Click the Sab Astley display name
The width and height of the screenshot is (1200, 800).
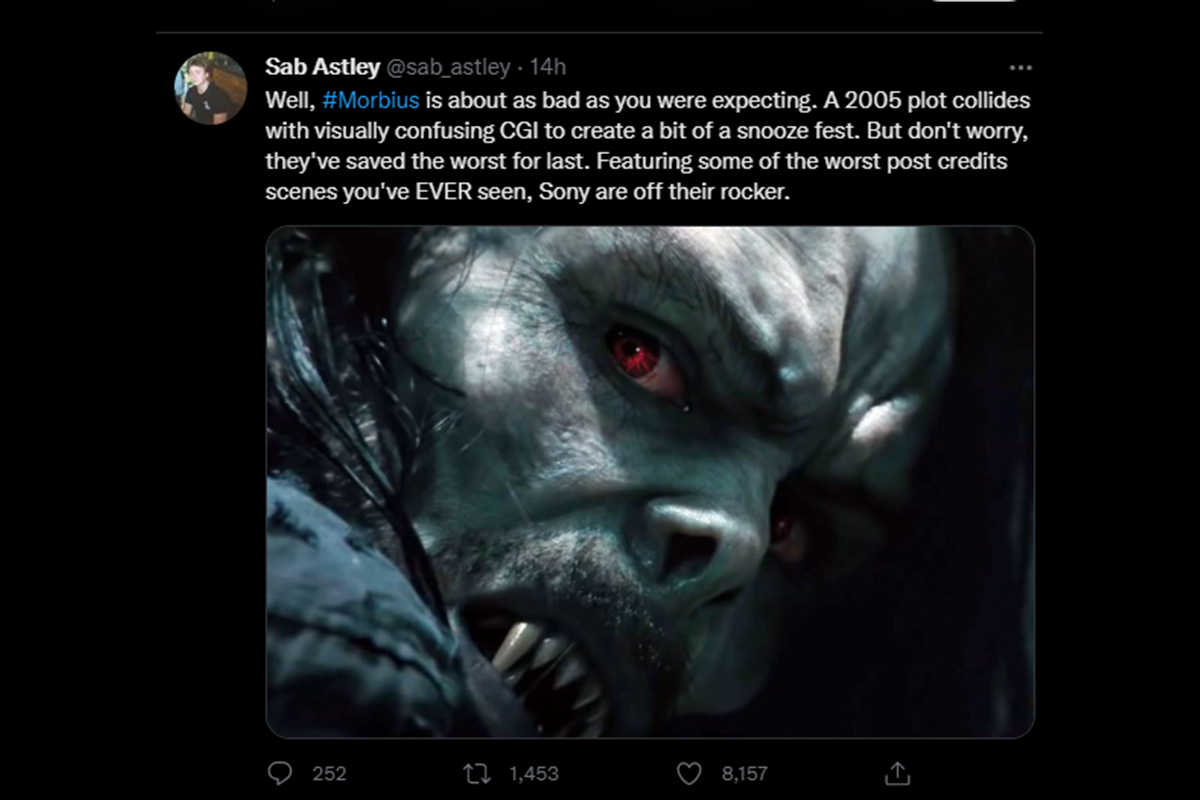point(322,67)
